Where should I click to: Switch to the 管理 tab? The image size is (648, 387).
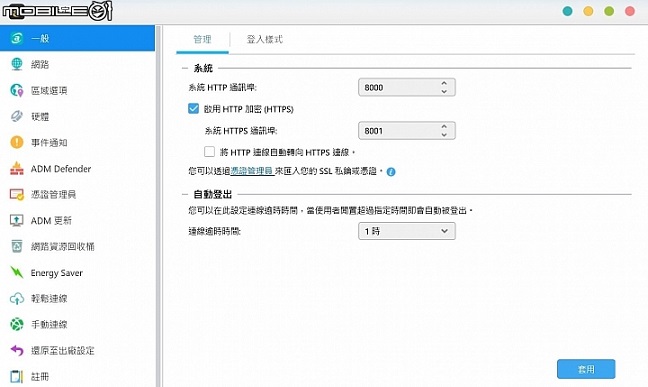tap(202, 39)
